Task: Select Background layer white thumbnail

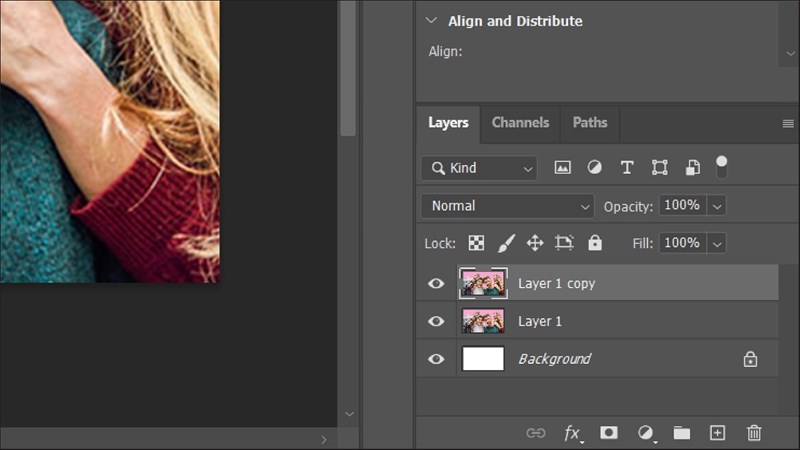Action: point(483,359)
